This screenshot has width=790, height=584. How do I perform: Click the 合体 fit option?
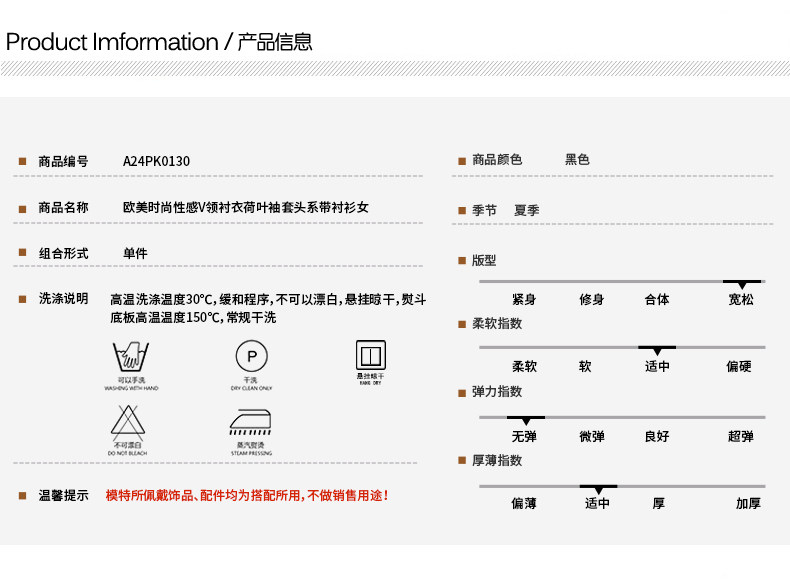[657, 299]
